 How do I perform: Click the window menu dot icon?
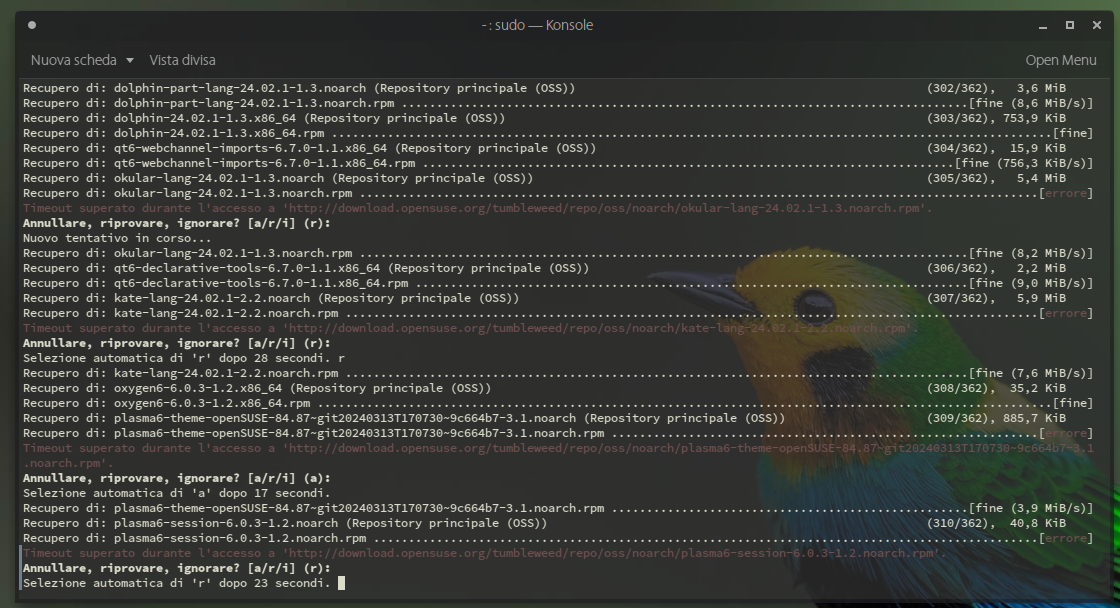[31, 25]
